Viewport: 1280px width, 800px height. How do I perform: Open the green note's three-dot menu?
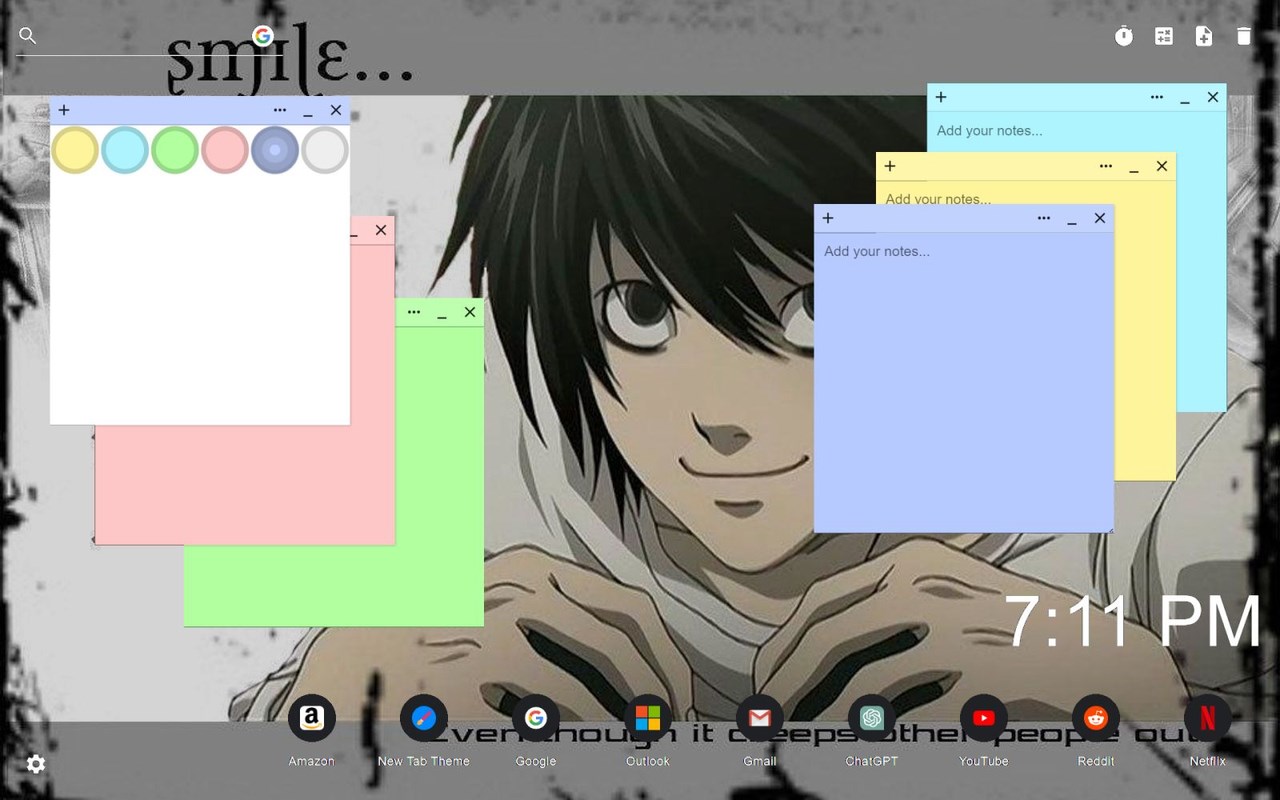click(414, 312)
